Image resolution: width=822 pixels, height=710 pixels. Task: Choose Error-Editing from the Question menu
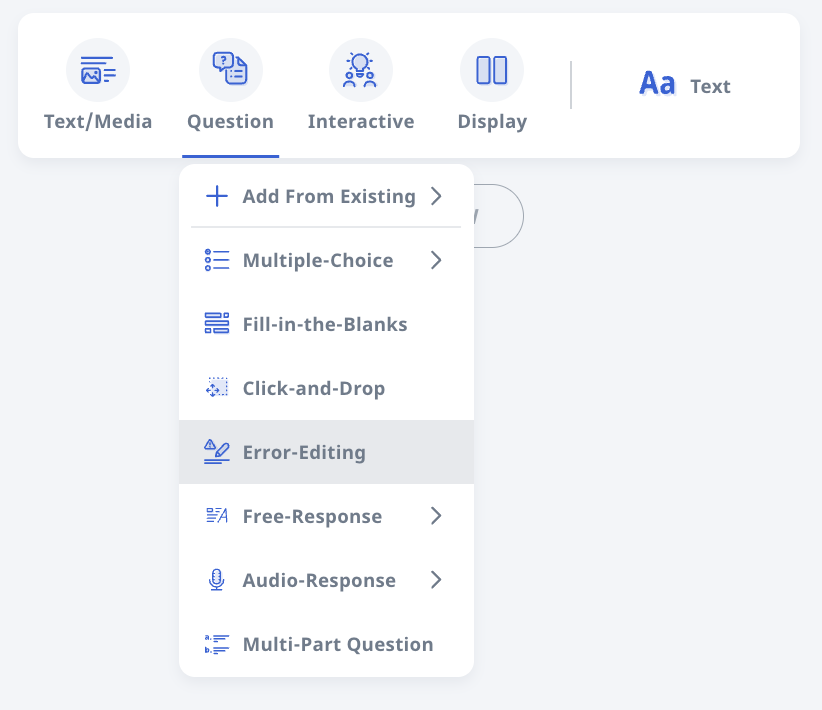[x=304, y=452]
